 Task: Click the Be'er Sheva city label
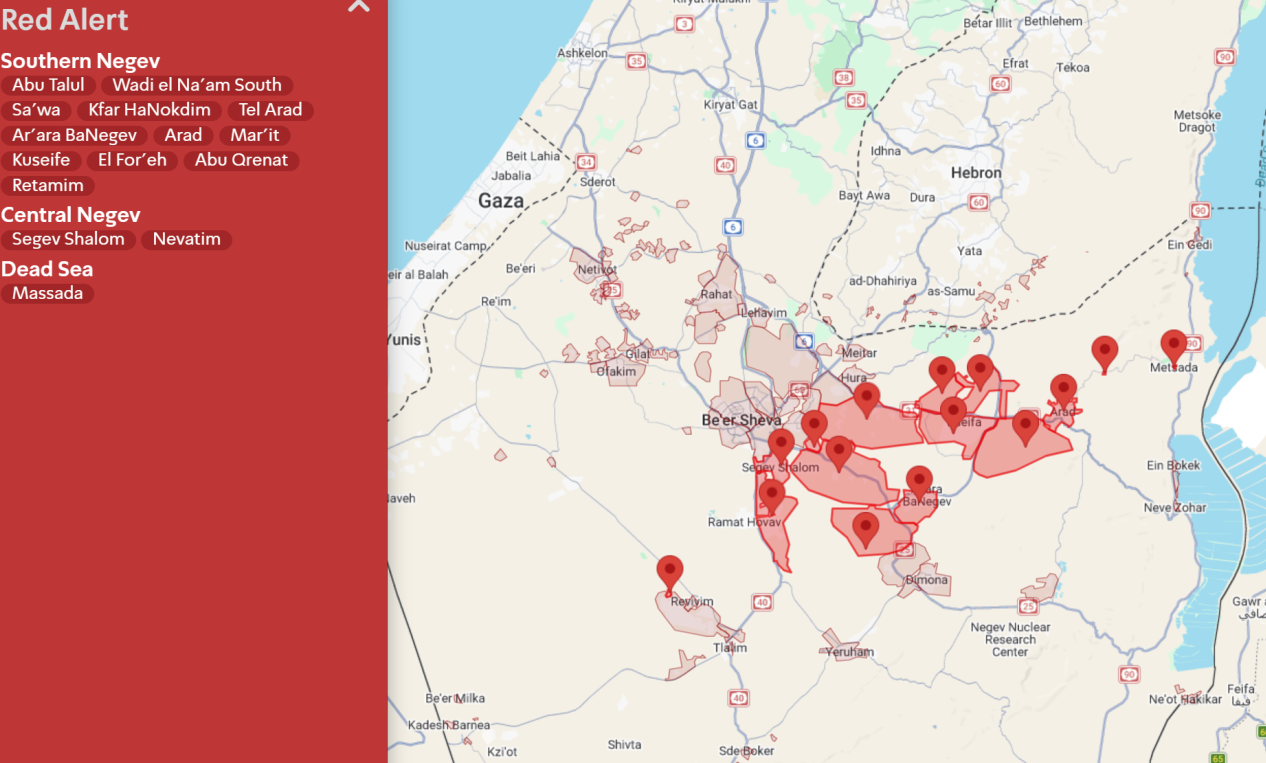[x=741, y=420]
